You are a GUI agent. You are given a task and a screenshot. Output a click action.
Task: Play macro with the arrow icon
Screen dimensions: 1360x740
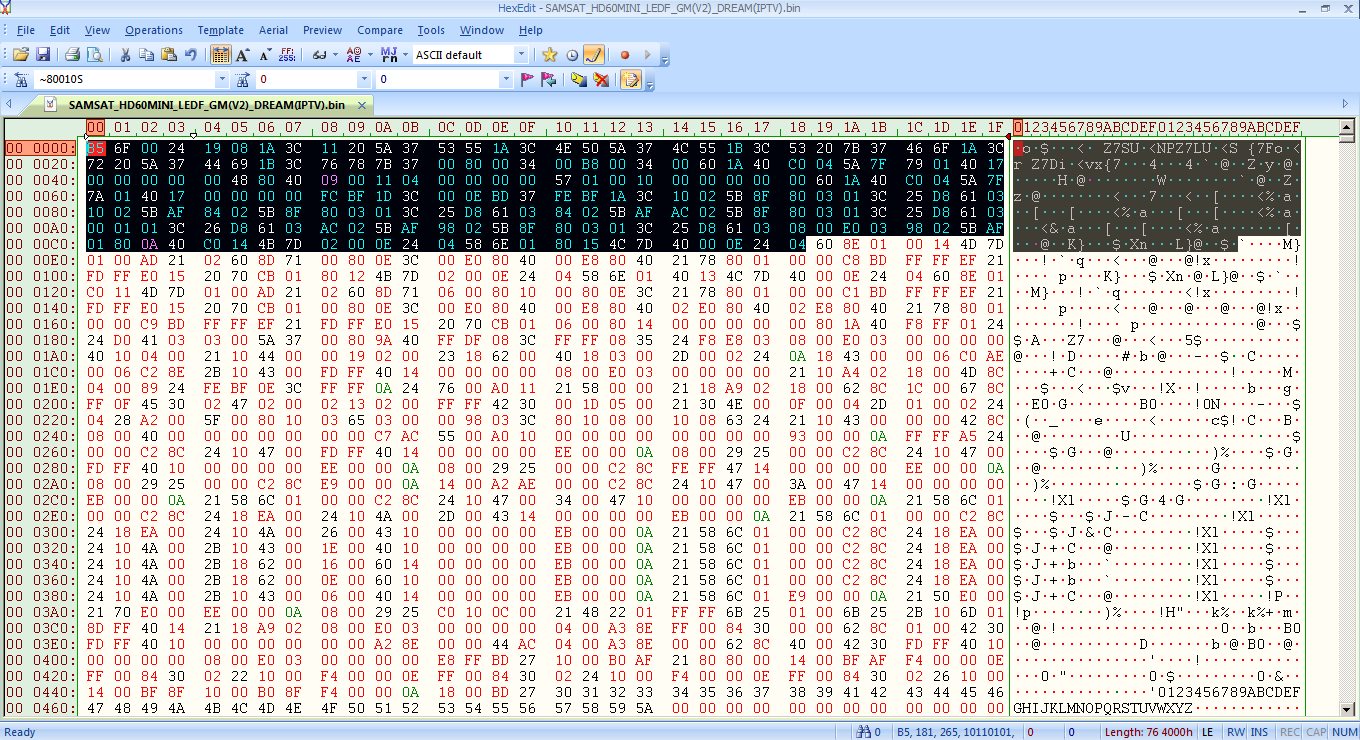(647, 55)
